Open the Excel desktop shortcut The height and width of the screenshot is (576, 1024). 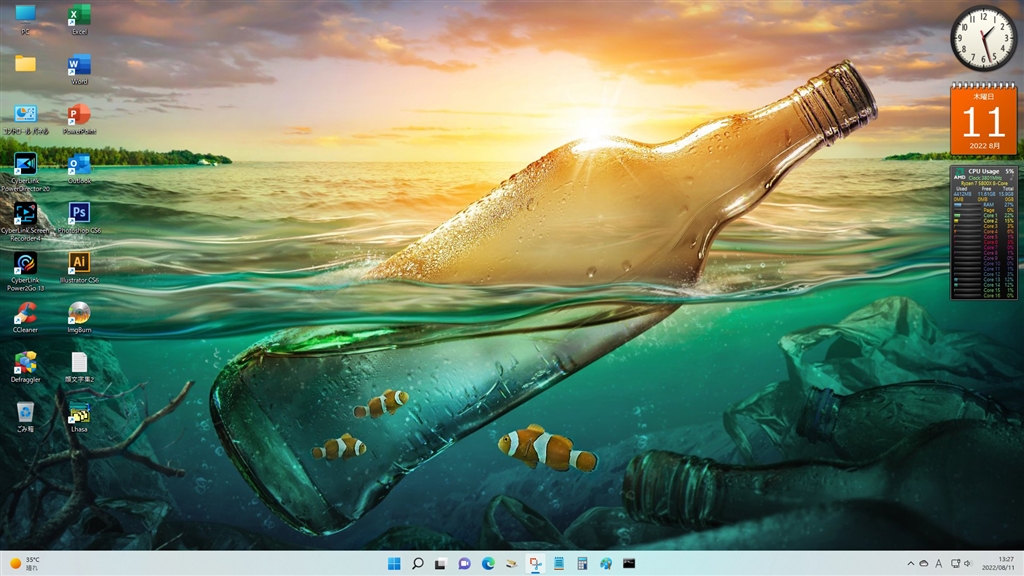pos(79,16)
